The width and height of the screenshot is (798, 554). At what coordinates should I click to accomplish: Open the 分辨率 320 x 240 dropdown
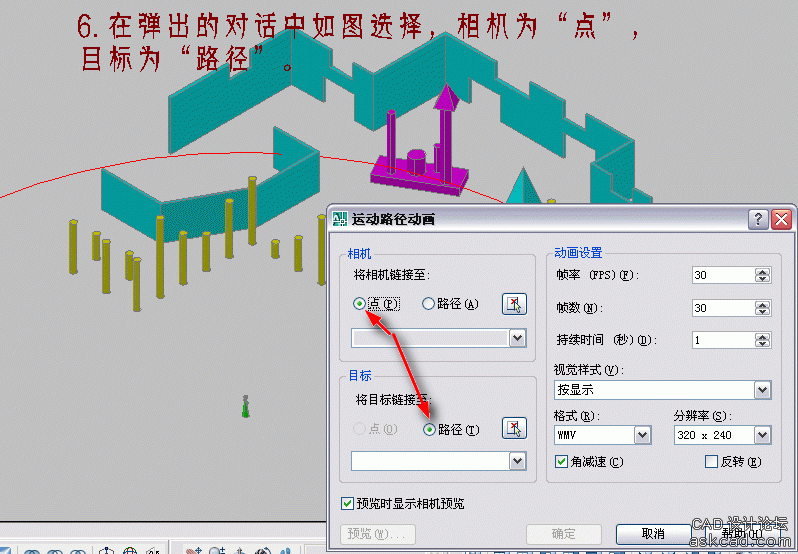762,435
